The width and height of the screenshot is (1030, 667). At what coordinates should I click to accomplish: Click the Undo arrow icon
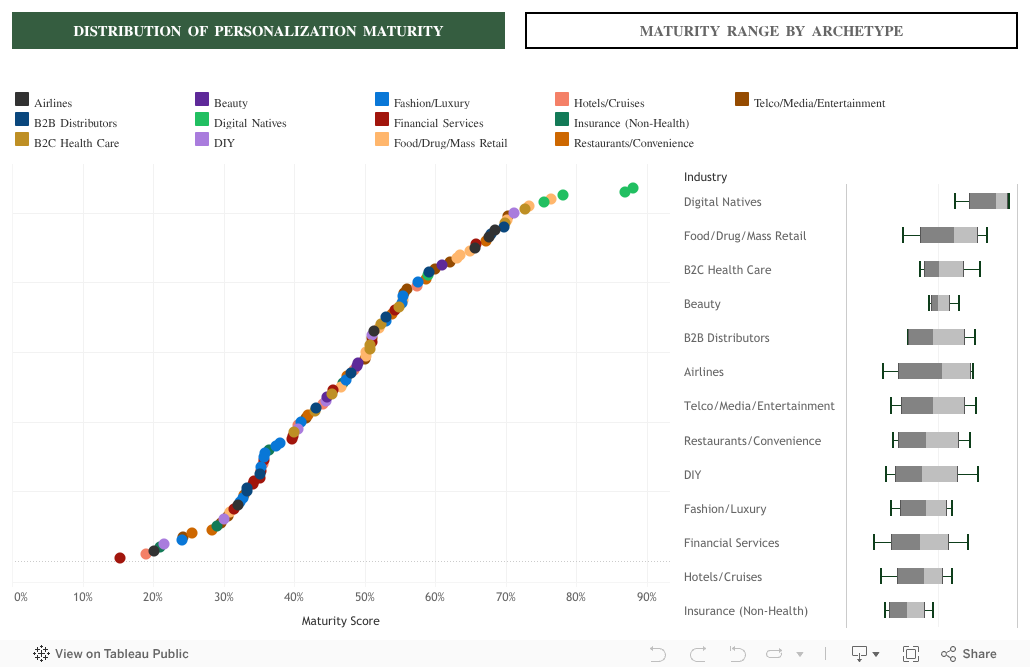click(x=657, y=654)
